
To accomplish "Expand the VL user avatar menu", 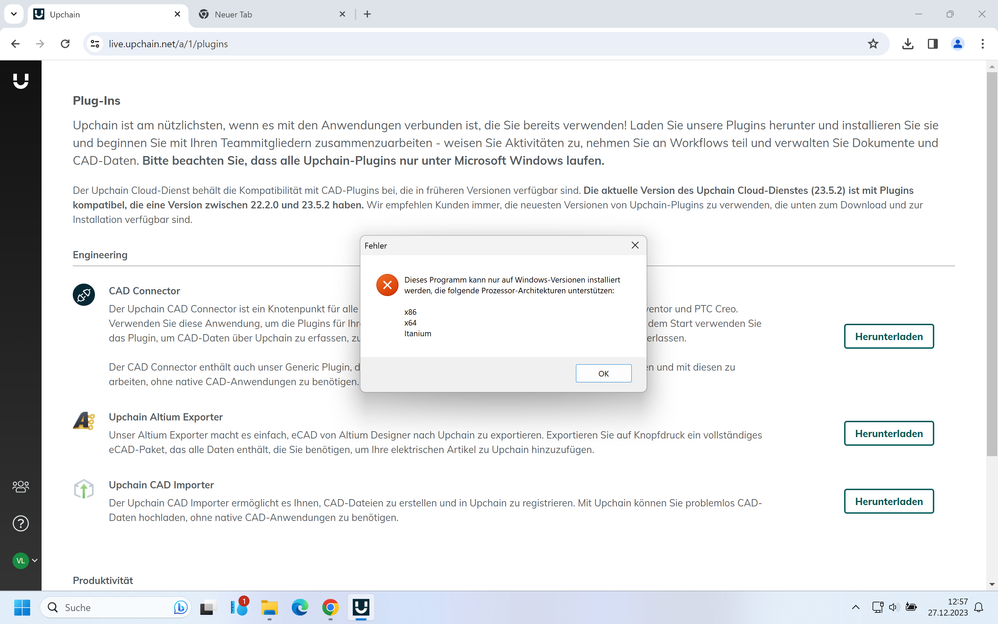I will 25,560.
